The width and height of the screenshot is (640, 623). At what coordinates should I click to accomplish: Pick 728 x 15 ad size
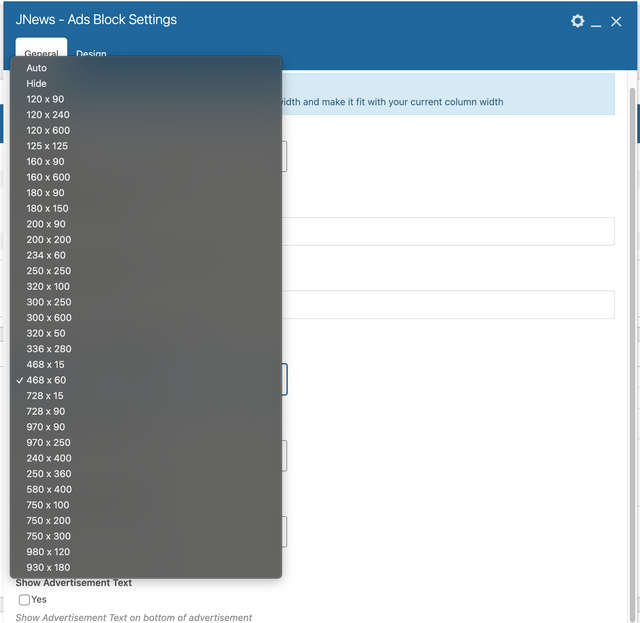[x=146, y=396]
